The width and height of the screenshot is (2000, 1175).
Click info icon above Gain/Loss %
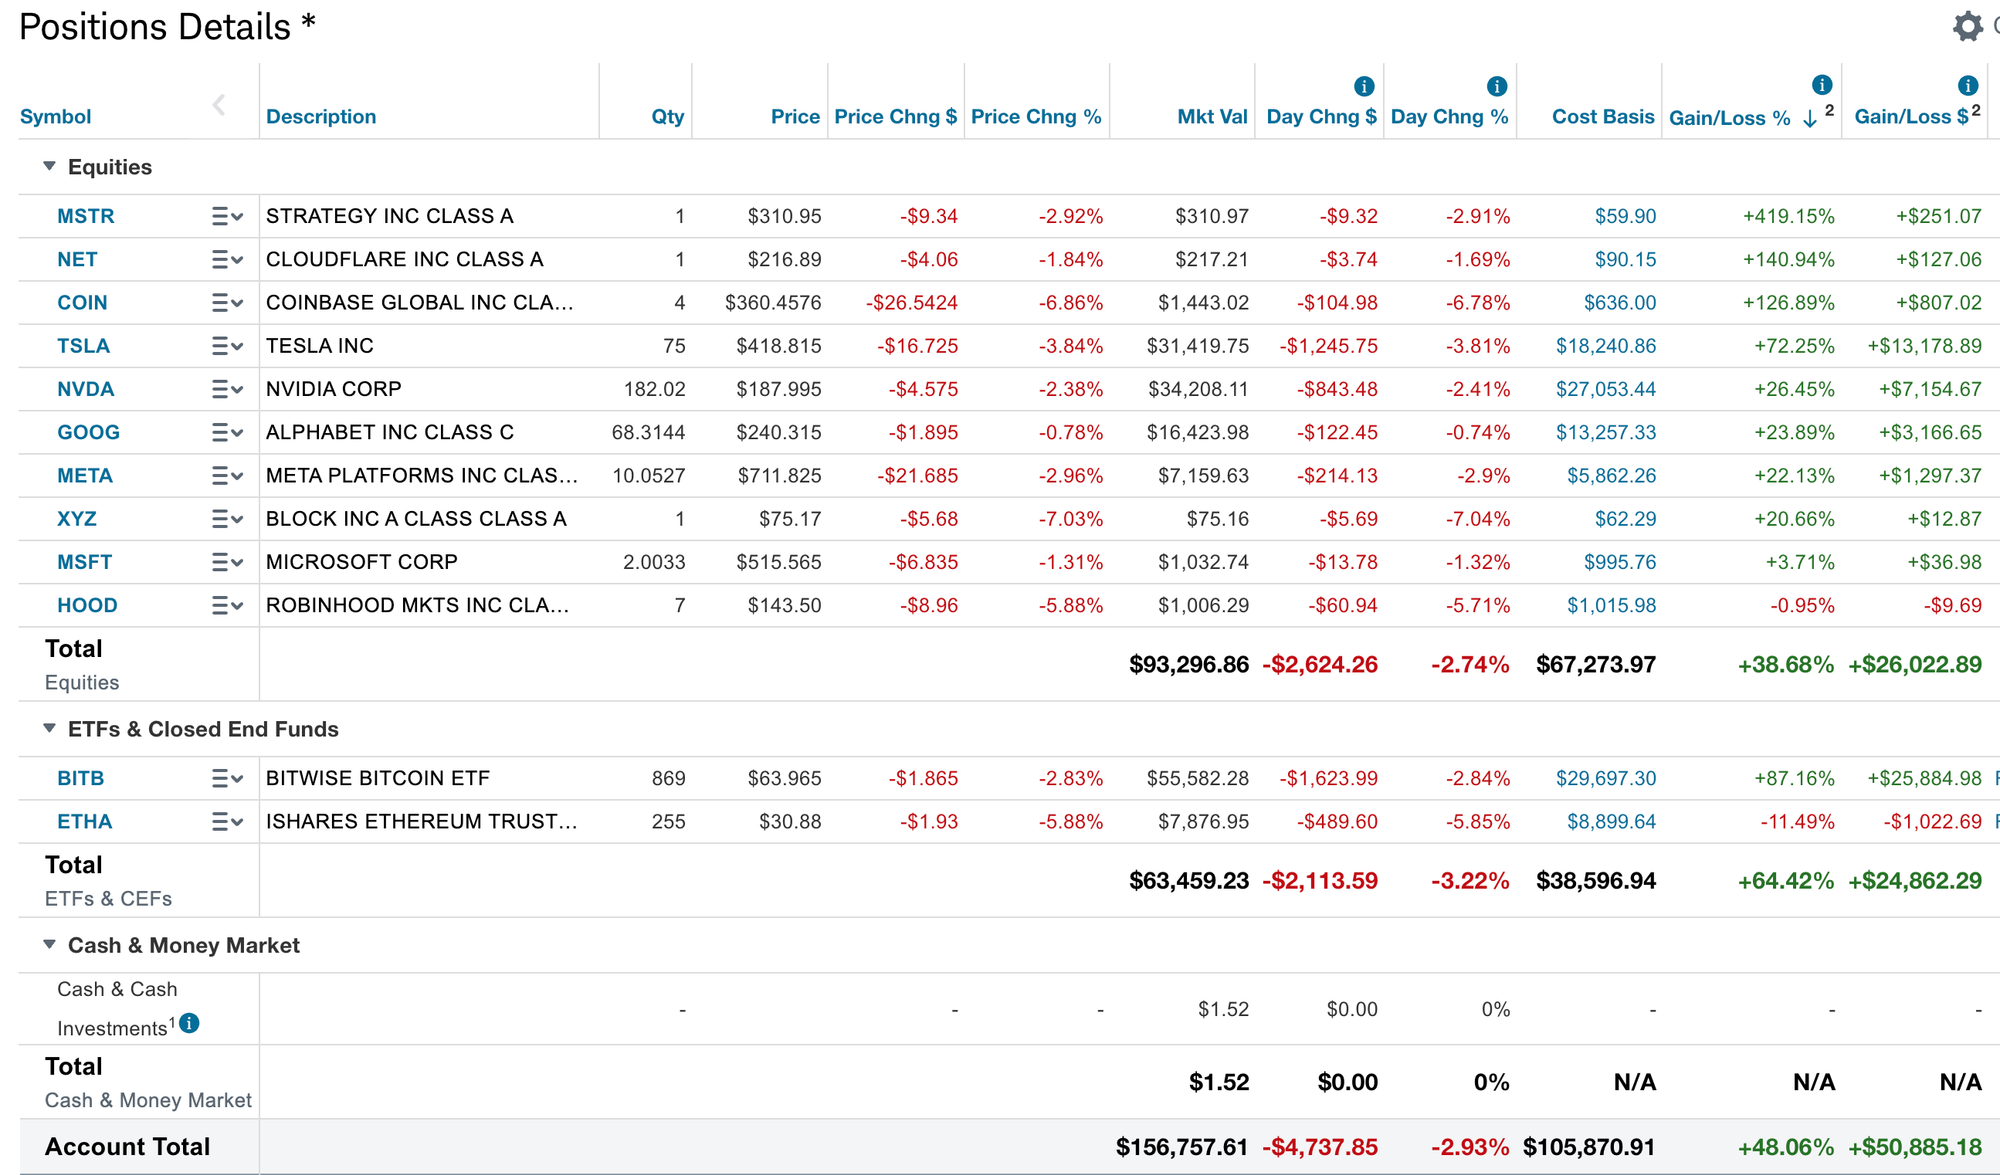coord(1822,85)
